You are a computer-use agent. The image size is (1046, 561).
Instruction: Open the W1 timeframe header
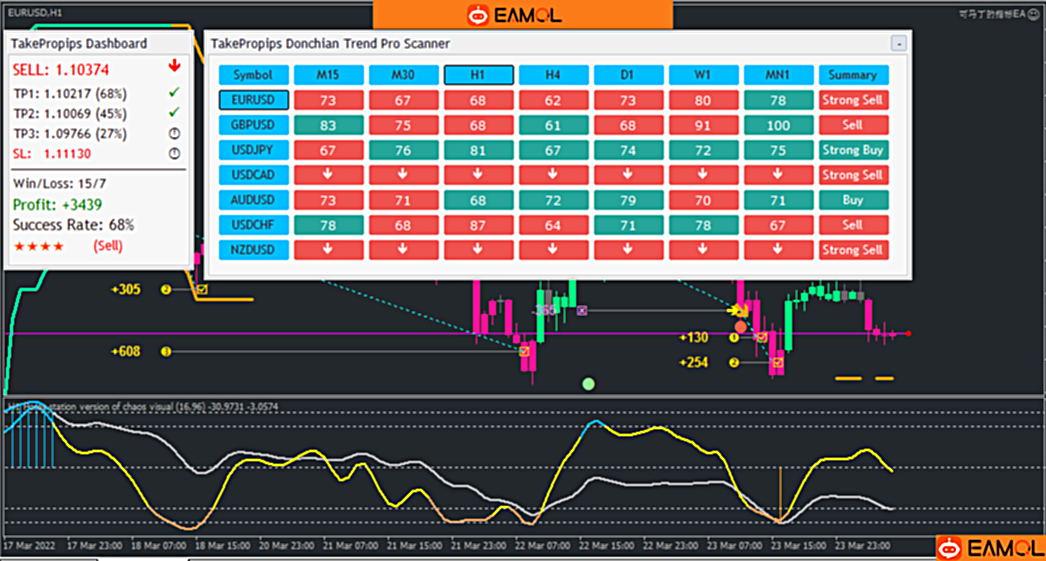coord(703,75)
